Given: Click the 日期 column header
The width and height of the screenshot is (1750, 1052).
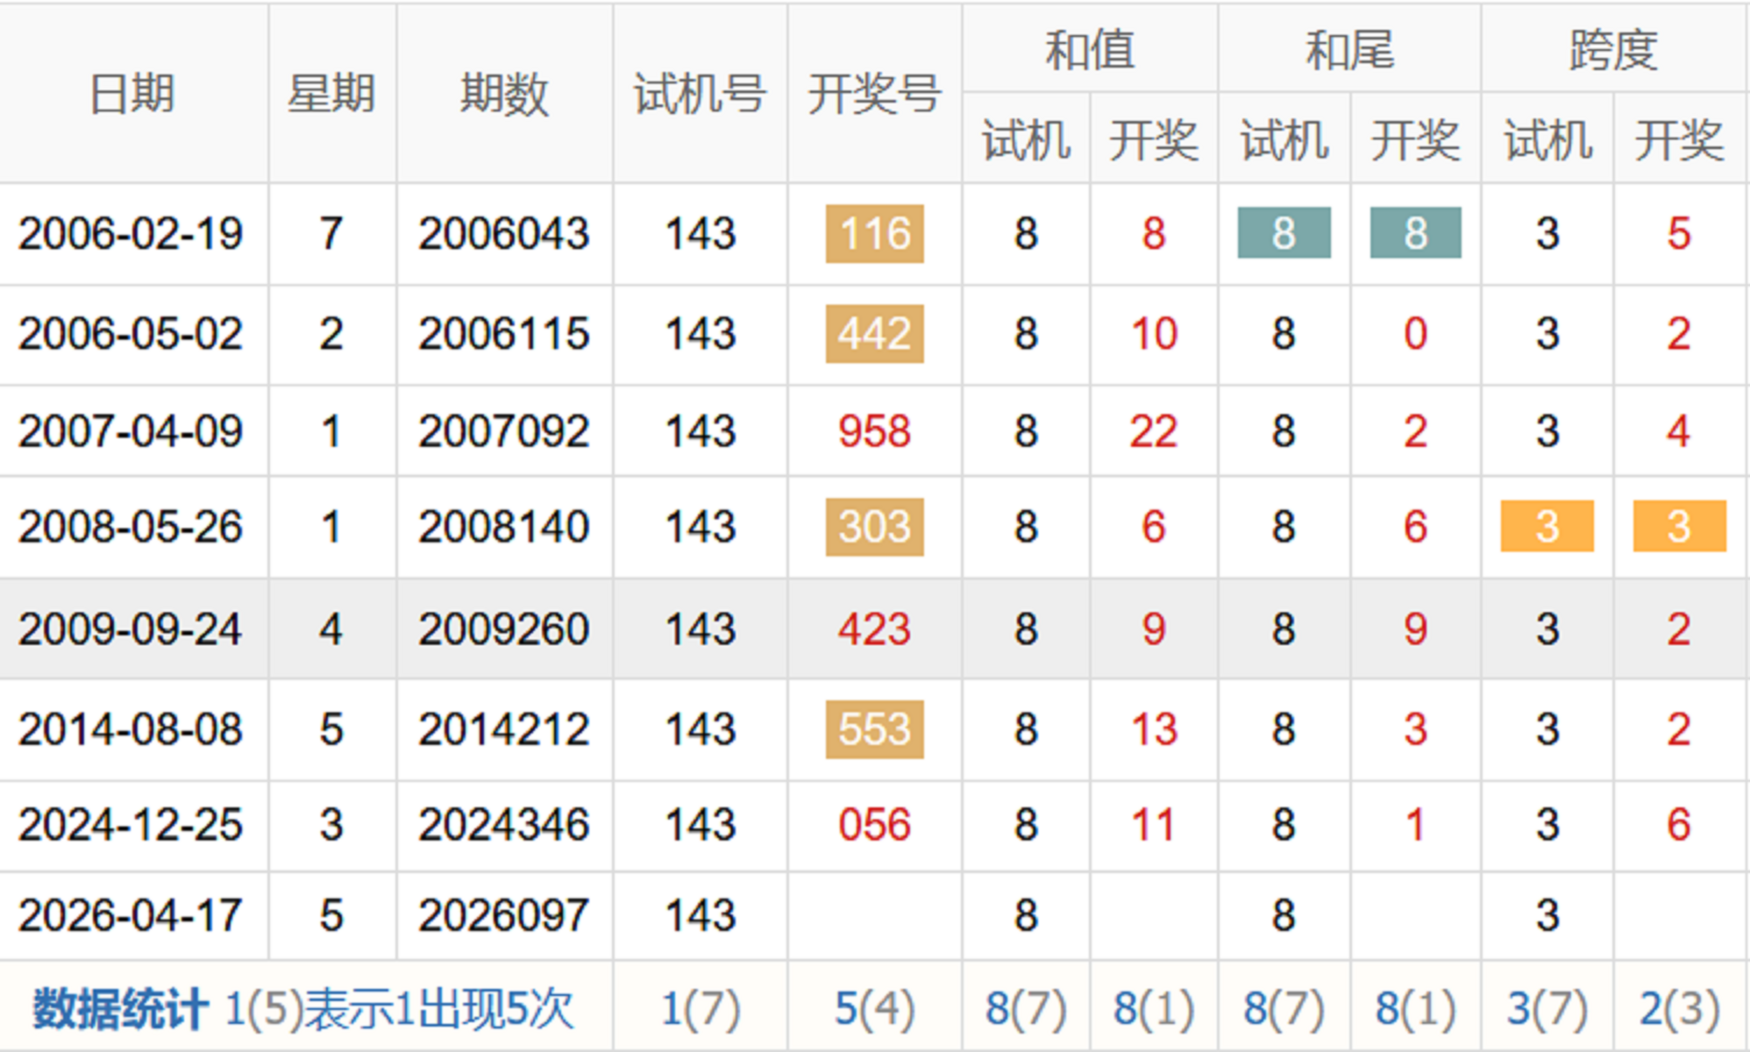Looking at the screenshot, I should coord(132,95).
